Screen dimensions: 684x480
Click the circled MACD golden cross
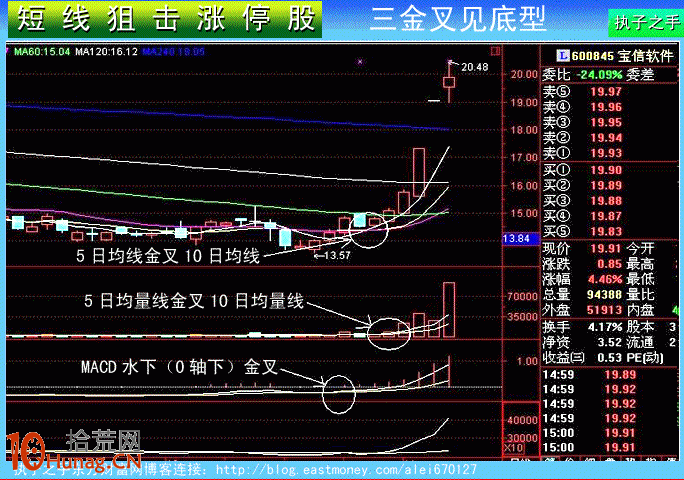click(x=338, y=393)
